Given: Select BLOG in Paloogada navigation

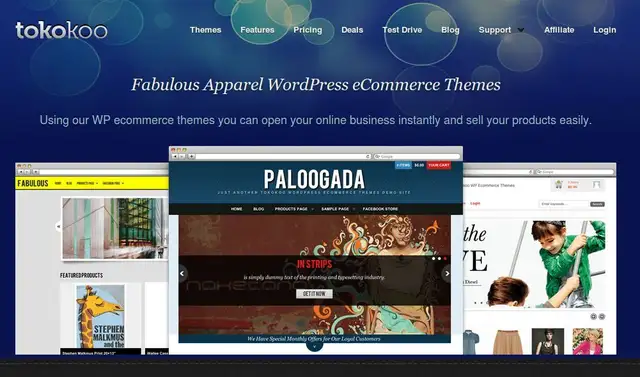Looking at the screenshot, I should [258, 209].
